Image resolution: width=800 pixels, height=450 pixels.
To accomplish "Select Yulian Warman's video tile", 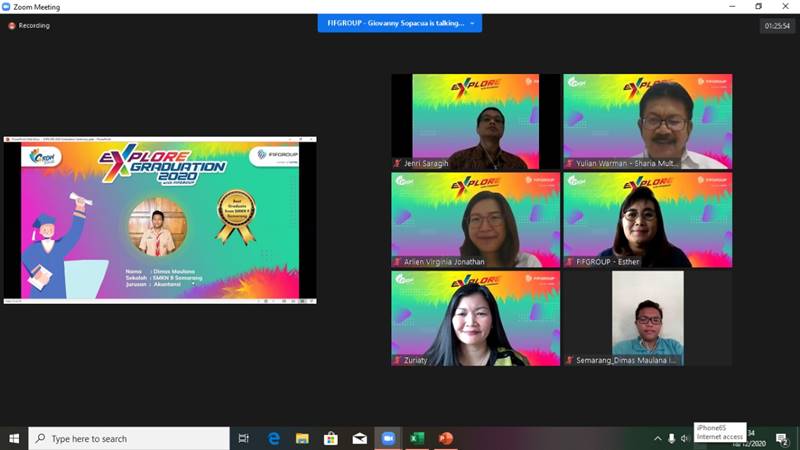I will 648,121.
